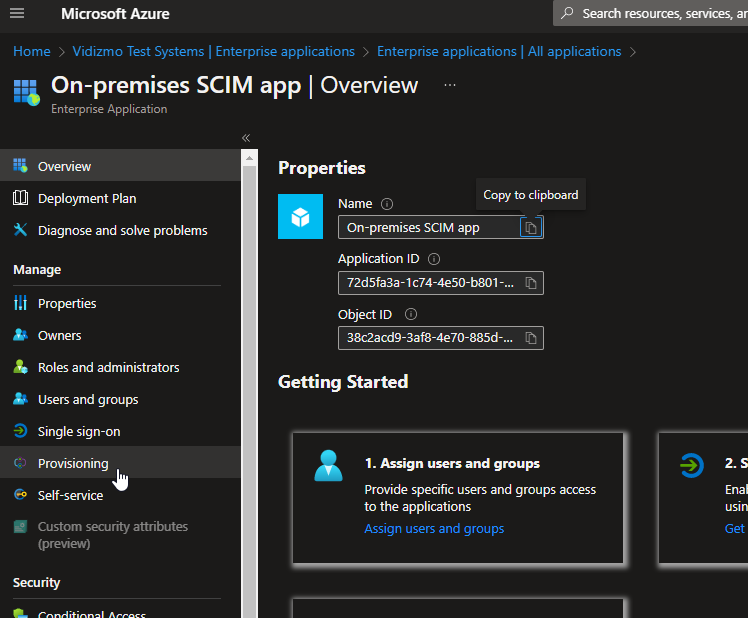
Task: Copy the Application ID to clipboard
Action: coord(531,283)
